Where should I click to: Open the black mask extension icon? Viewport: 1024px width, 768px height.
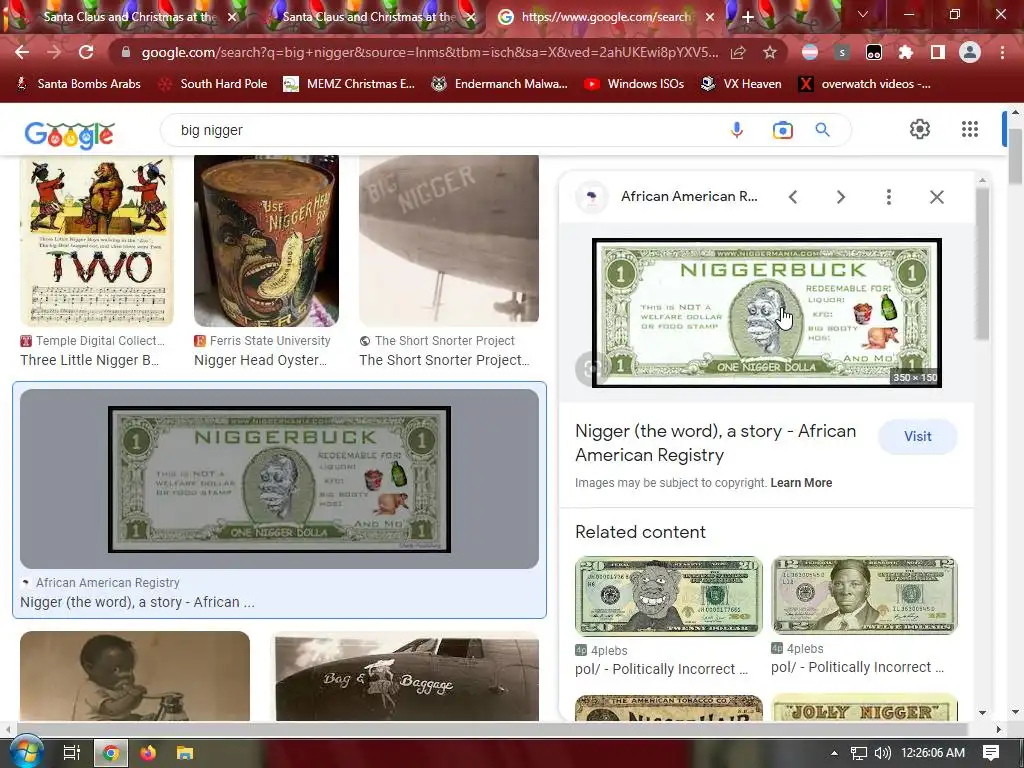click(874, 52)
